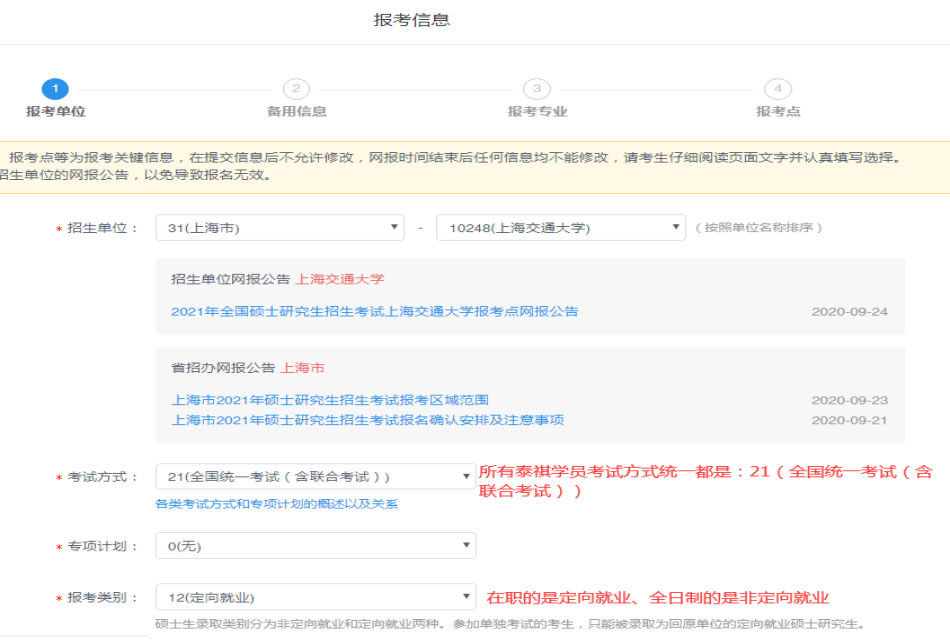Click the step 3 circle icon
Image resolution: width=950 pixels, height=640 pixels.
(x=537, y=89)
